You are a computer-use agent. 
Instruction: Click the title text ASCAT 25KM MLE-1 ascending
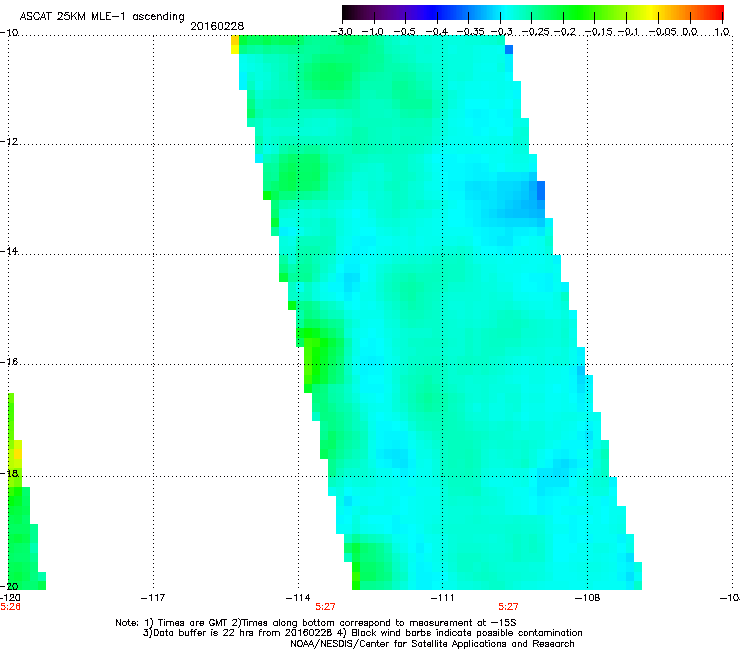[102, 16]
